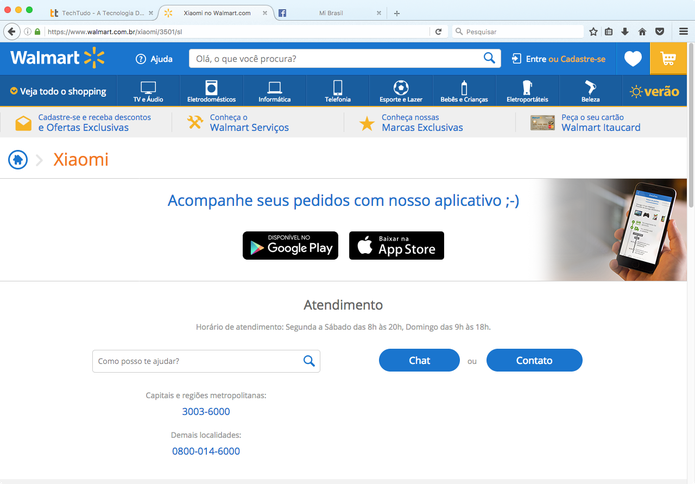This screenshot has height=484, width=695.
Task: Open the Beleza category
Action: 590,91
